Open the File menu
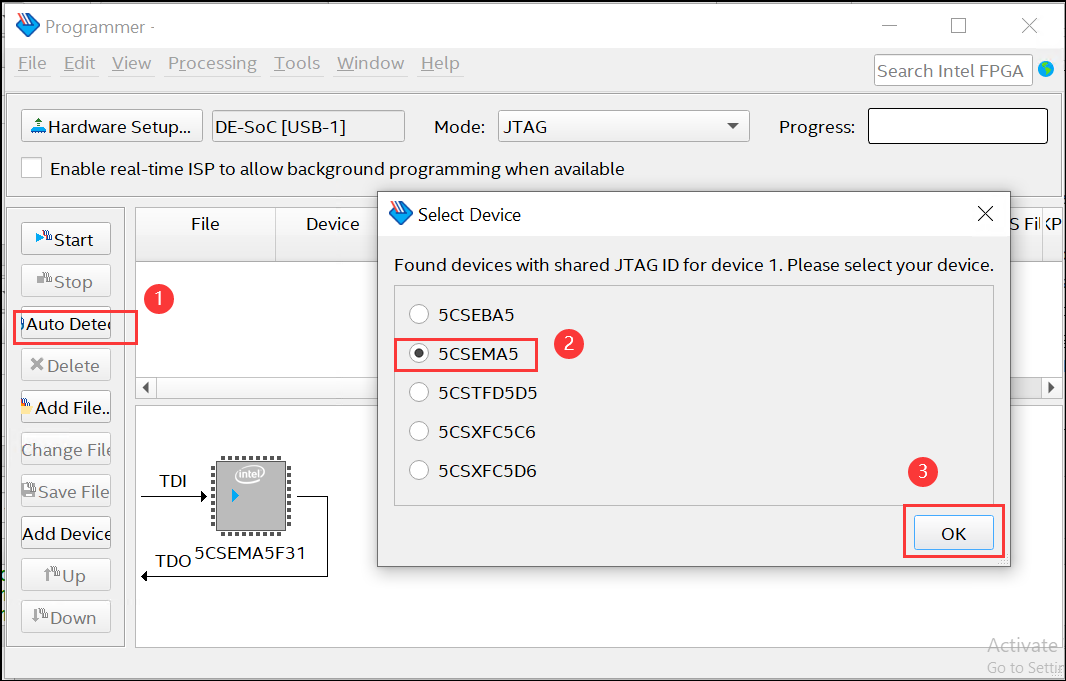This screenshot has height=681, width=1066. point(32,63)
